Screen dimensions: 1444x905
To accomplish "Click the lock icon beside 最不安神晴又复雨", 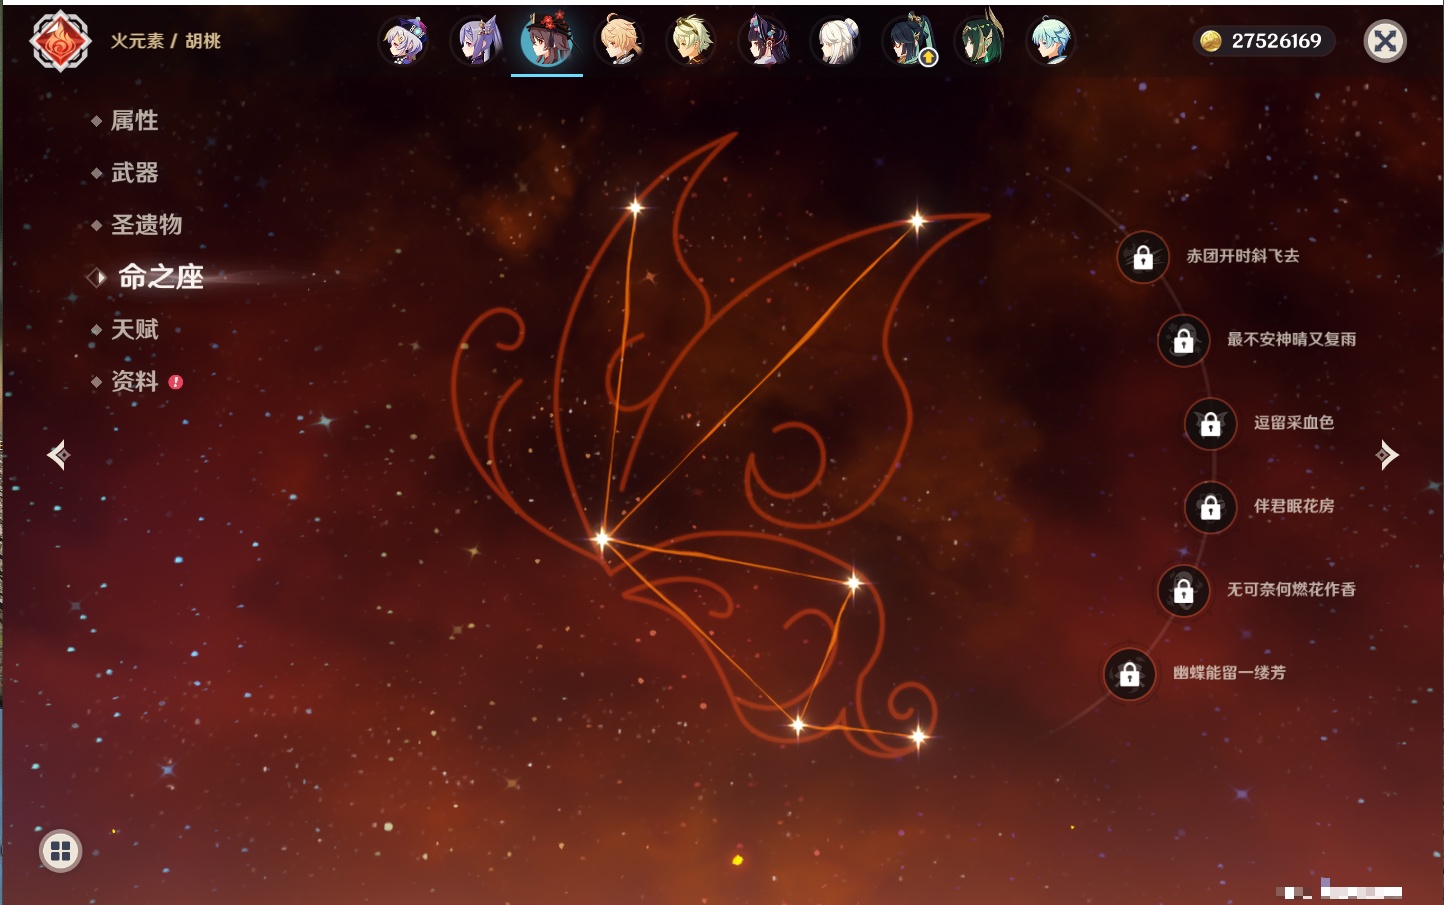I will pos(1184,341).
